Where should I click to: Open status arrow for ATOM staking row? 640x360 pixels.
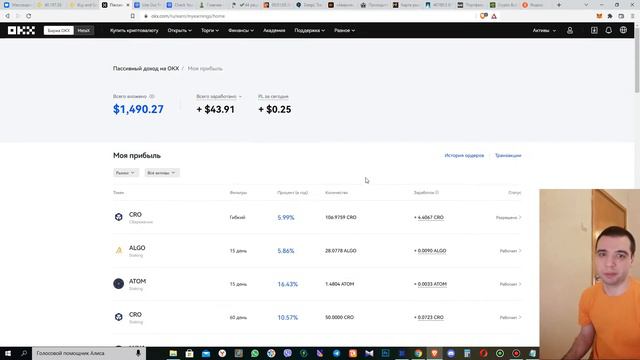520,284
